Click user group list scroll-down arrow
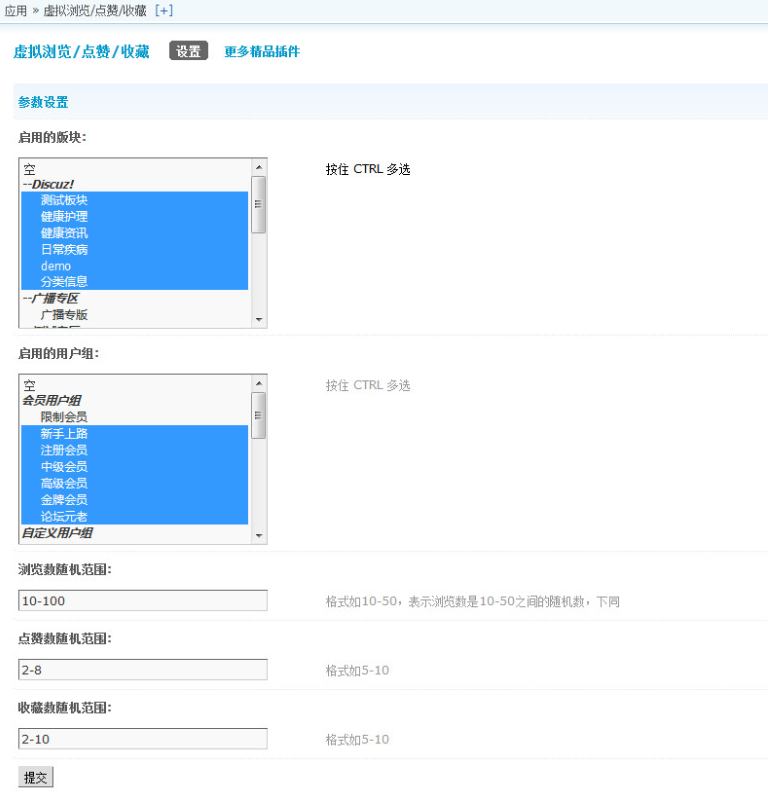 [x=259, y=535]
